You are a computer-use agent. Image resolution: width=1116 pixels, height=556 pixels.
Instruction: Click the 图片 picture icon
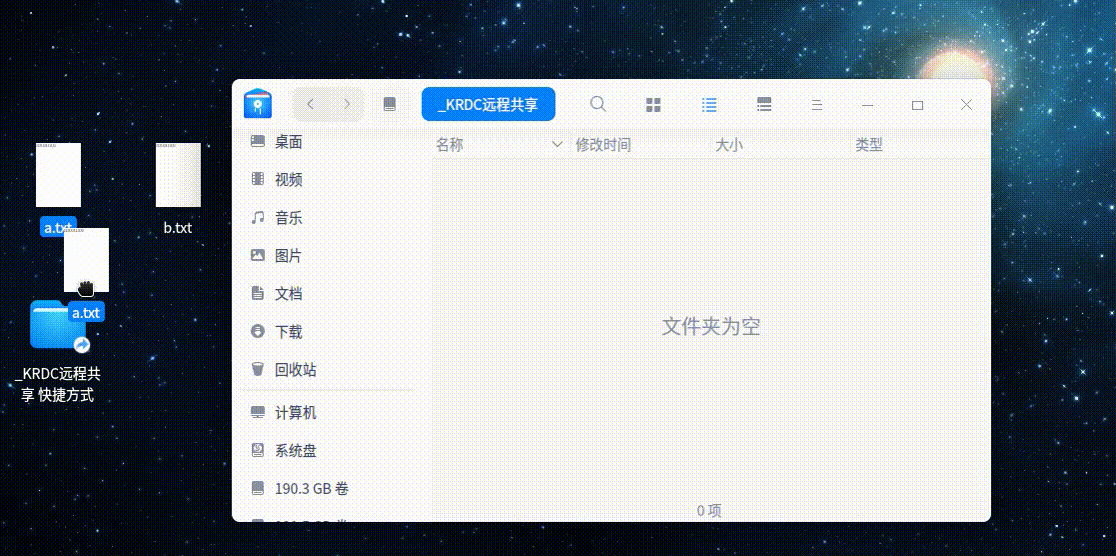click(258, 255)
